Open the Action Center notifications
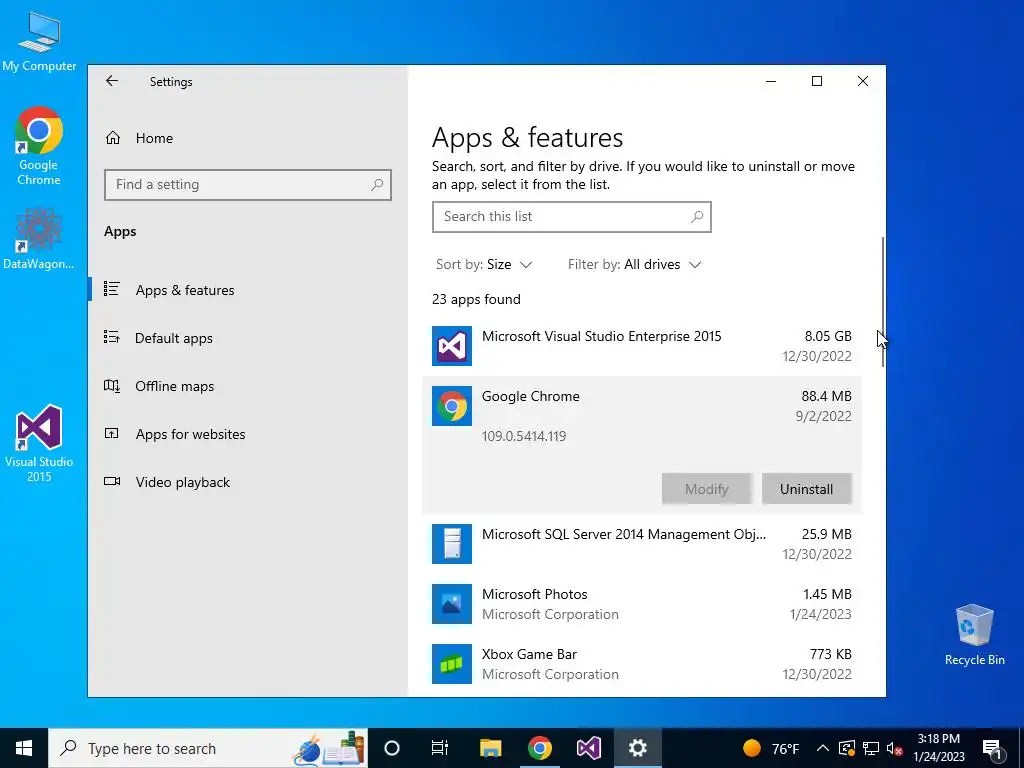 point(993,748)
